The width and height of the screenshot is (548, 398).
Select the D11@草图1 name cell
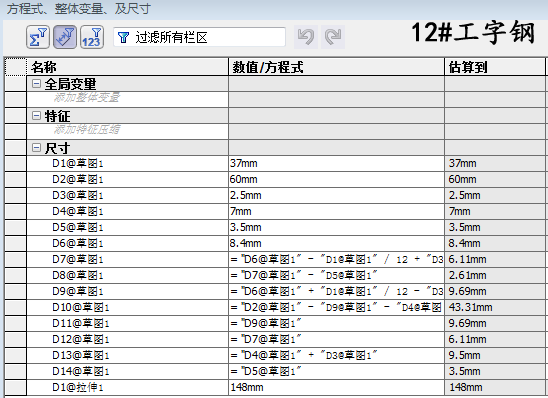point(128,324)
